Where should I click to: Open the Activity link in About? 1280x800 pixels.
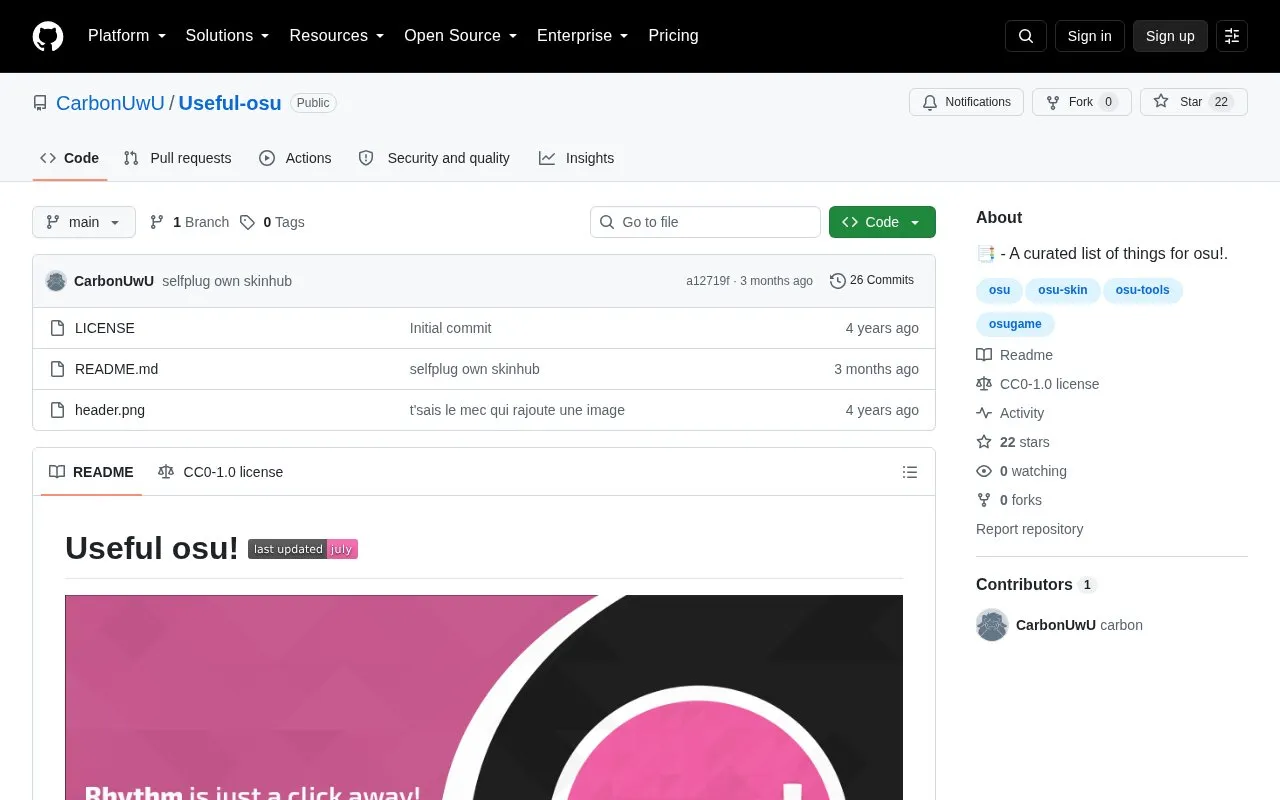pyautogui.click(x=1010, y=413)
